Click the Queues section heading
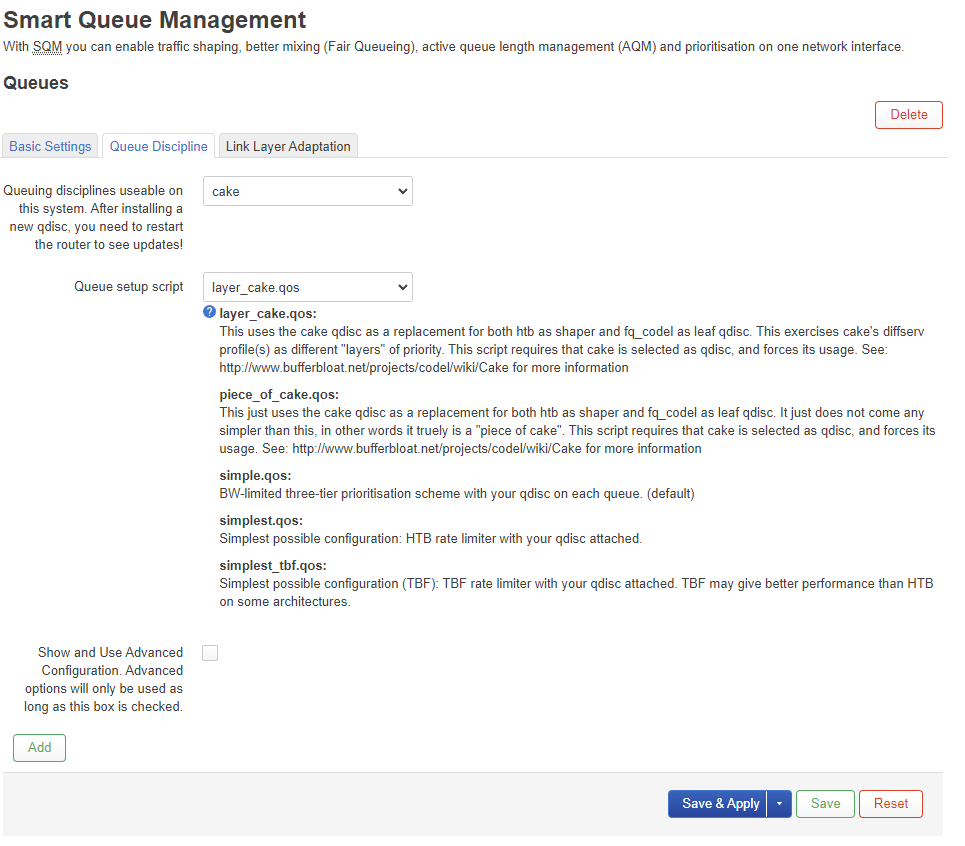The image size is (965, 846). [36, 83]
